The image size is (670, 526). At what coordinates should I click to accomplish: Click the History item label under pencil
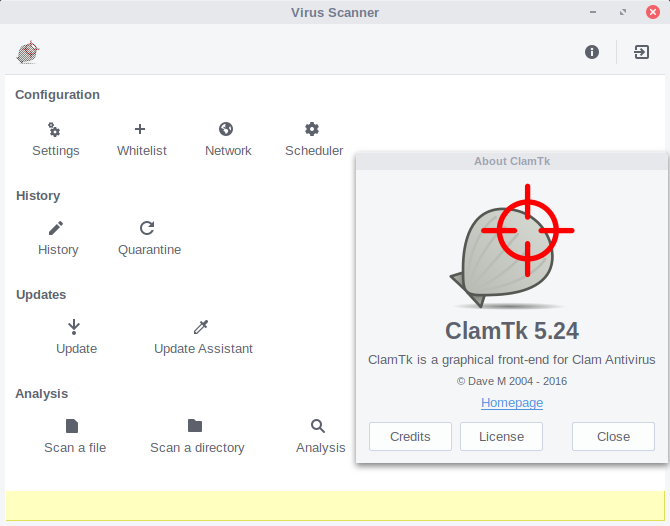pyautogui.click(x=58, y=250)
